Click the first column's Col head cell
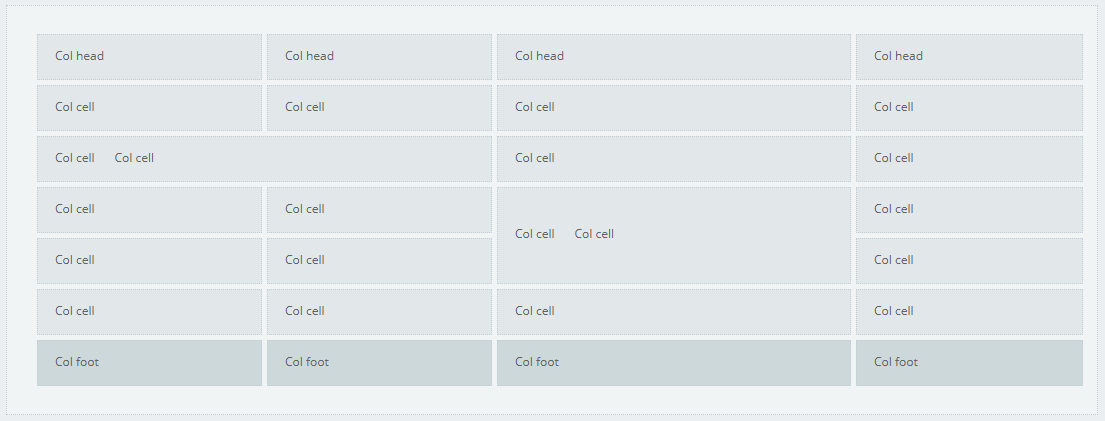The height and width of the screenshot is (421, 1105). [x=149, y=57]
